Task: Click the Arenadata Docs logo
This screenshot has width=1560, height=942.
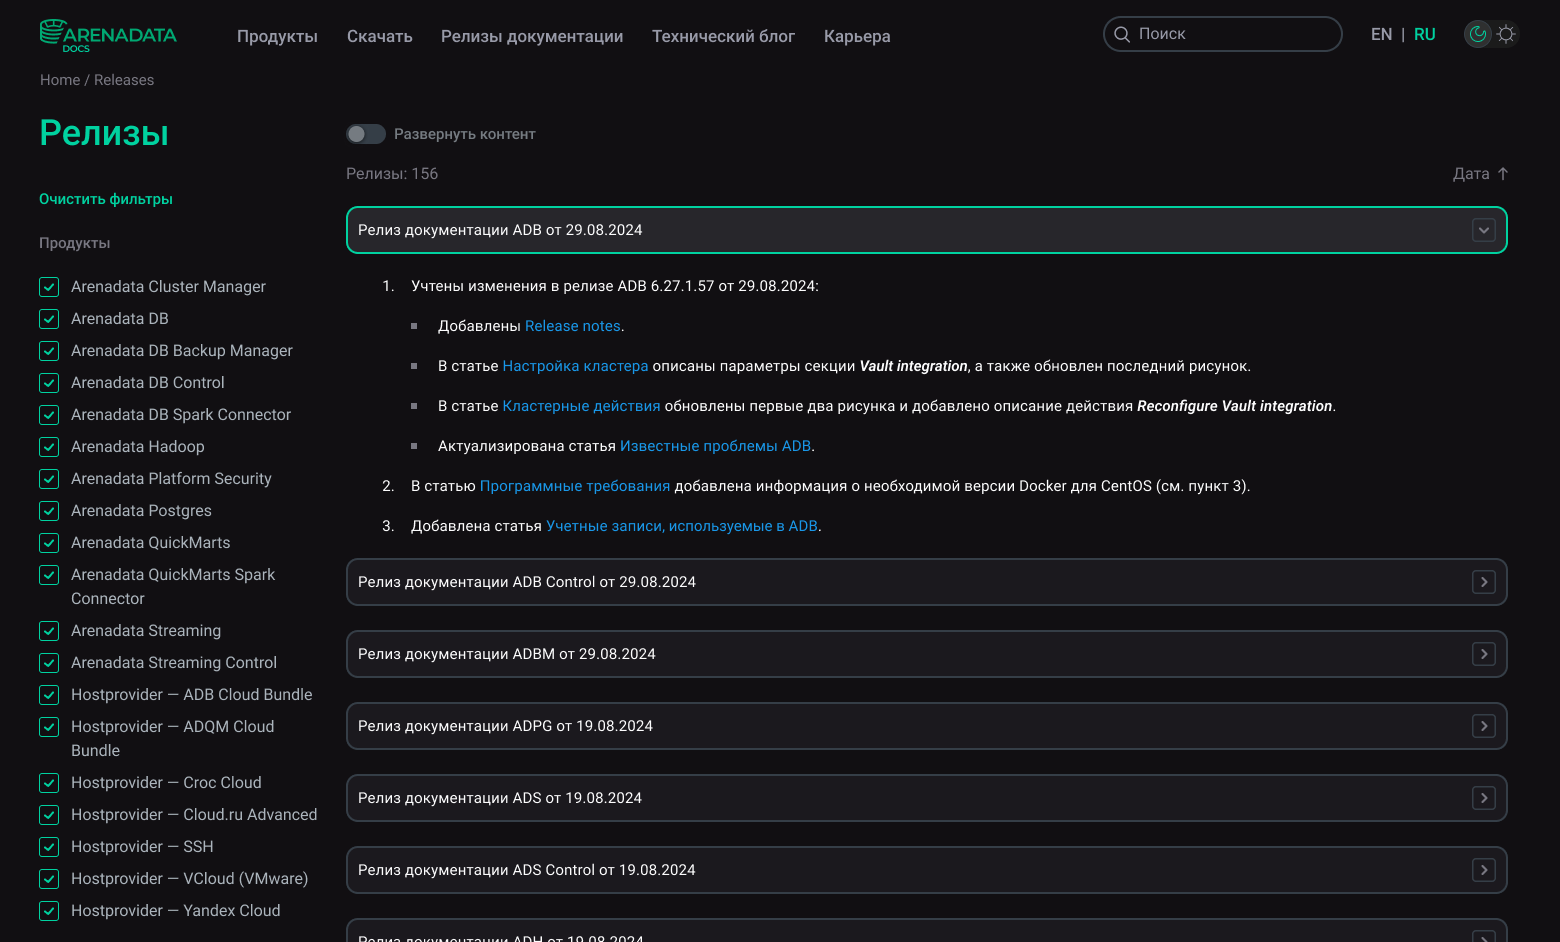Action: [108, 35]
